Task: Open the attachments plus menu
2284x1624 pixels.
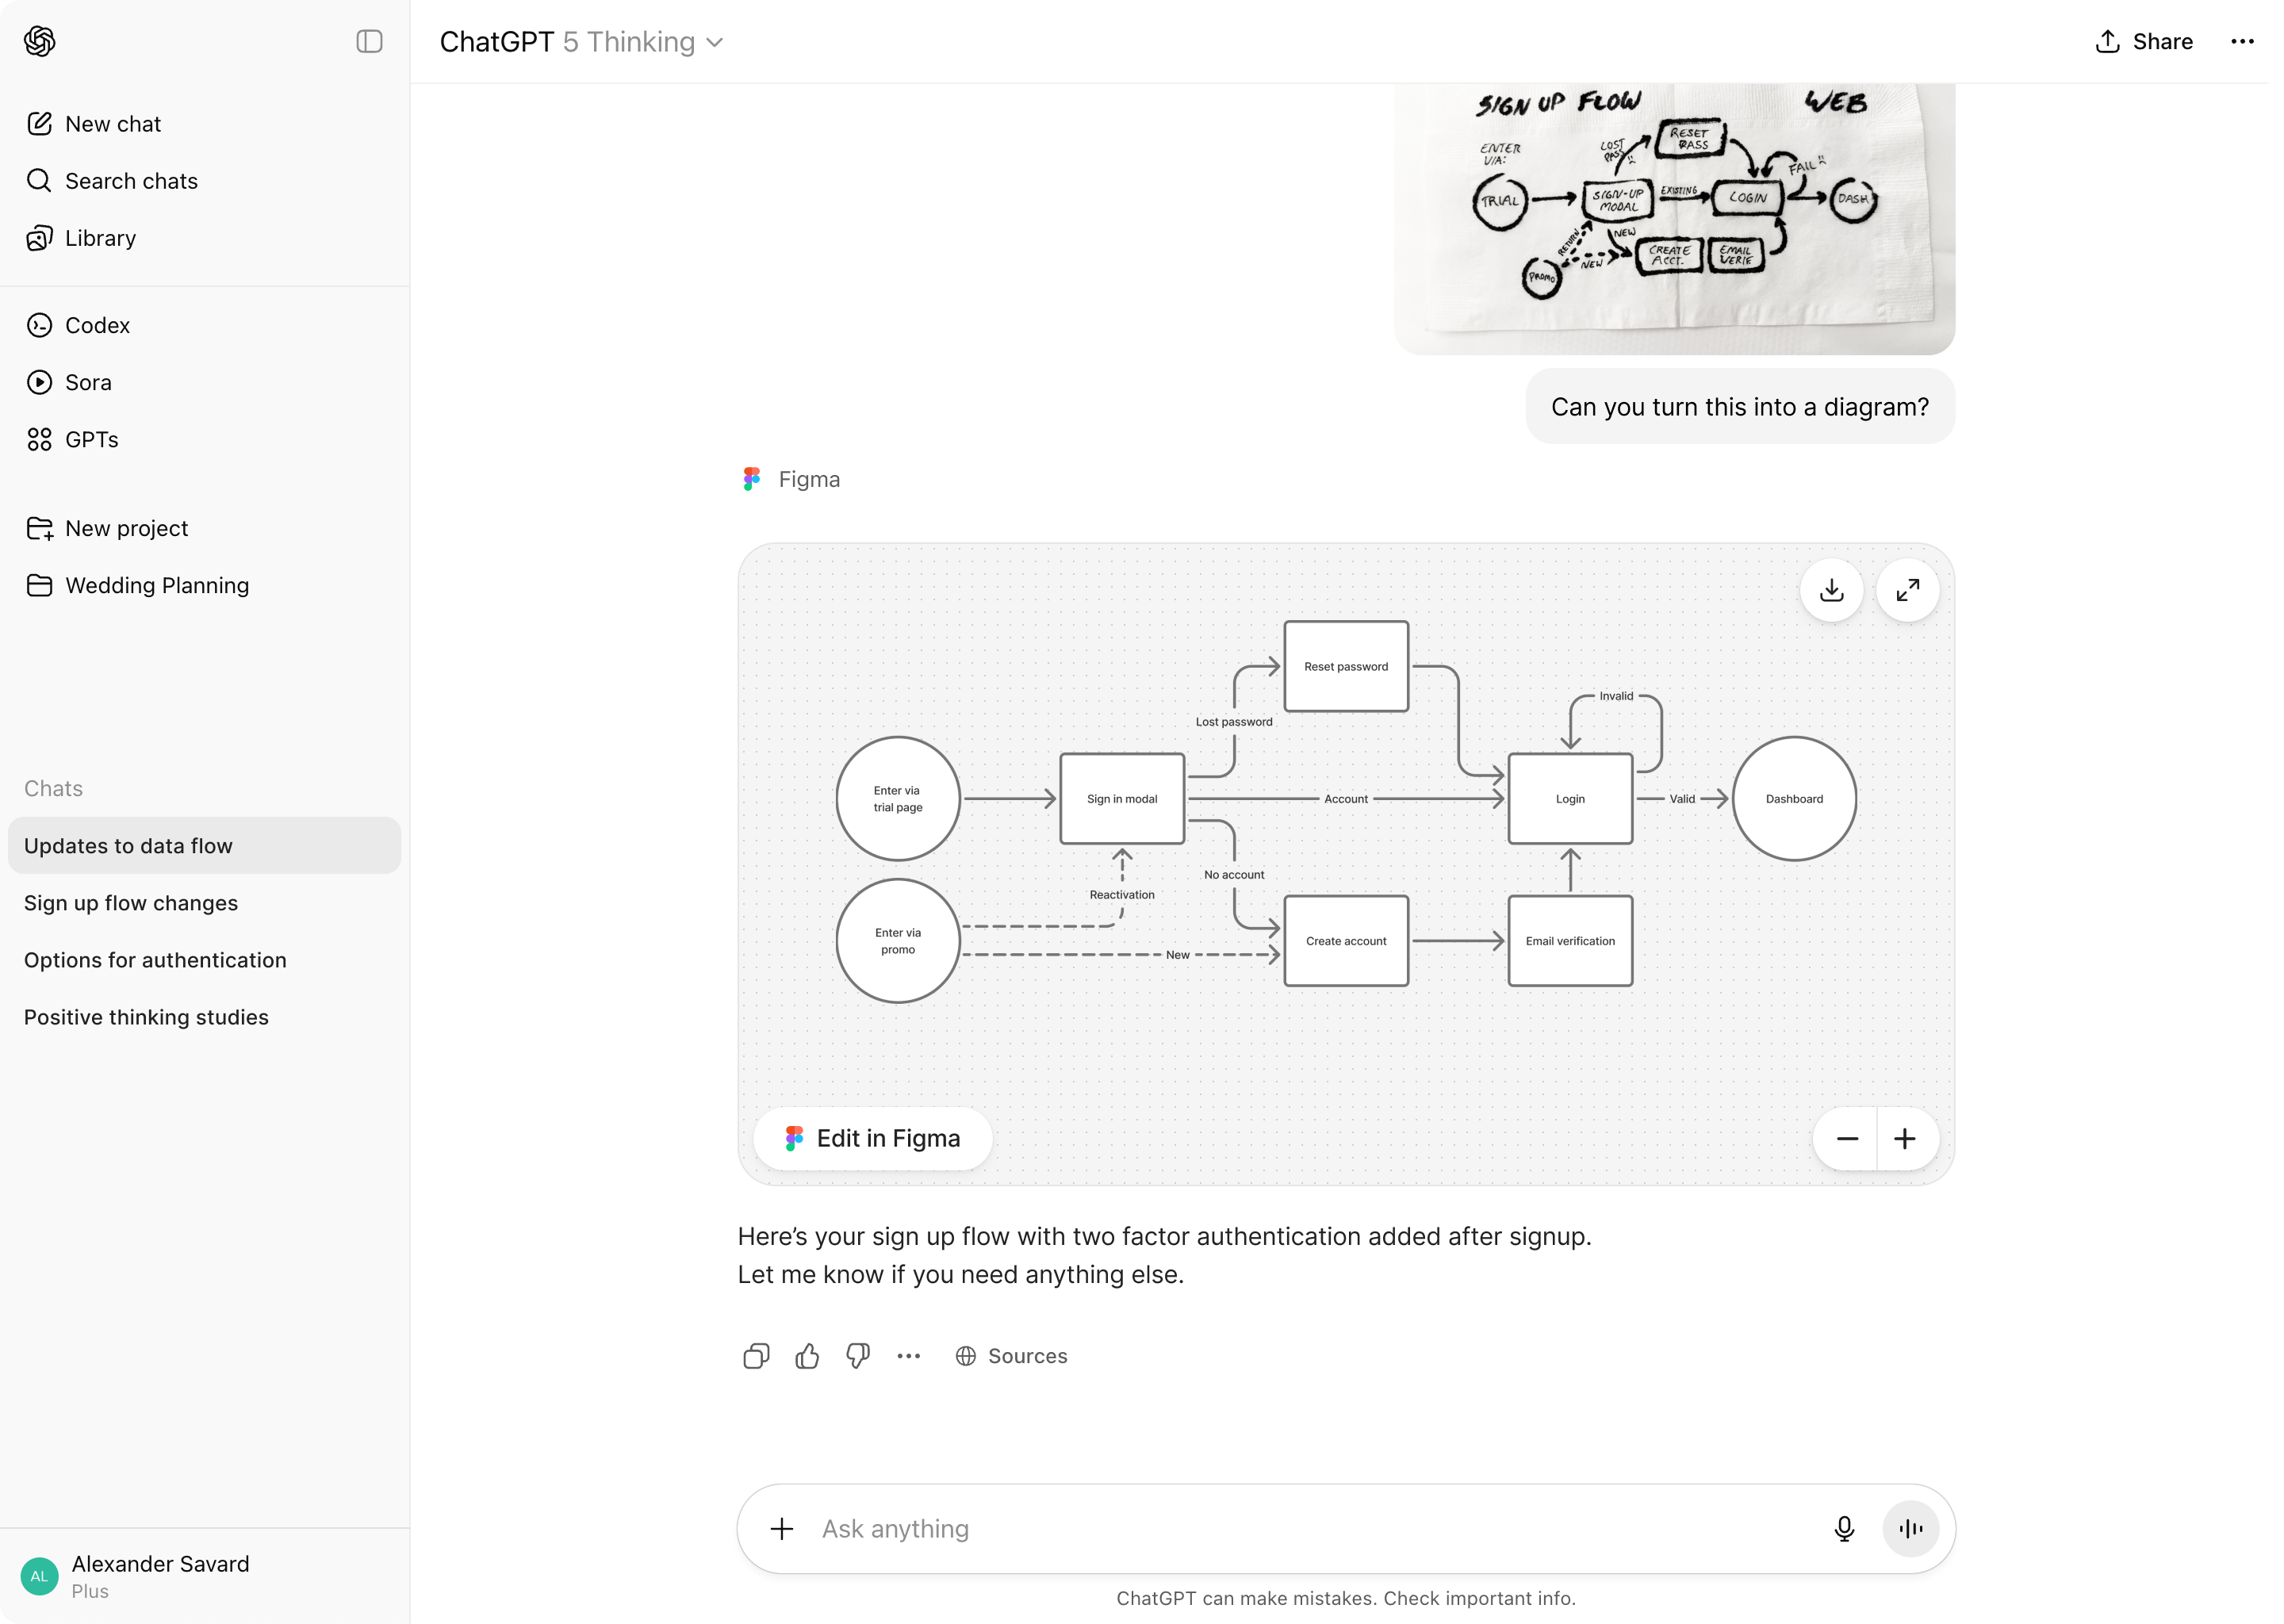Action: pyautogui.click(x=782, y=1528)
